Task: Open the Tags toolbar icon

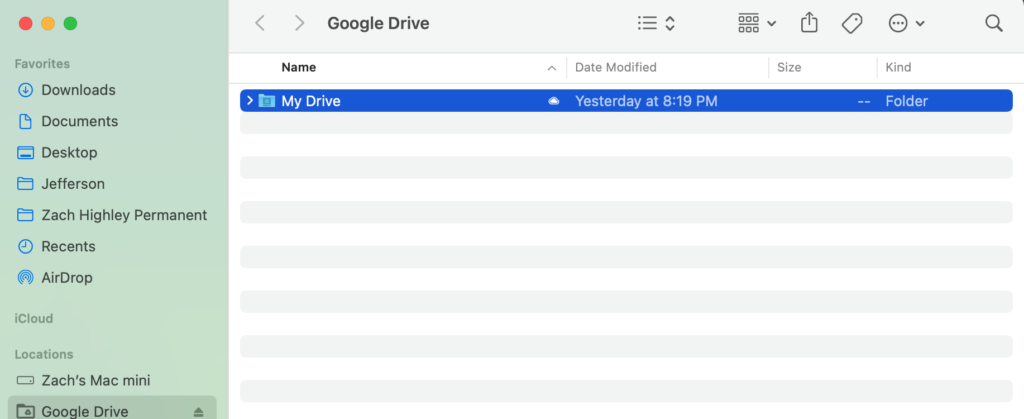Action: click(852, 23)
